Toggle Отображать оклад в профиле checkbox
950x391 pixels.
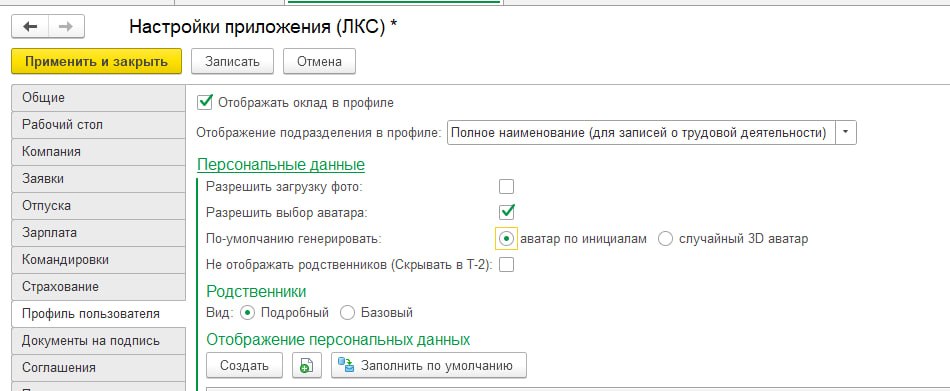pyautogui.click(x=205, y=102)
